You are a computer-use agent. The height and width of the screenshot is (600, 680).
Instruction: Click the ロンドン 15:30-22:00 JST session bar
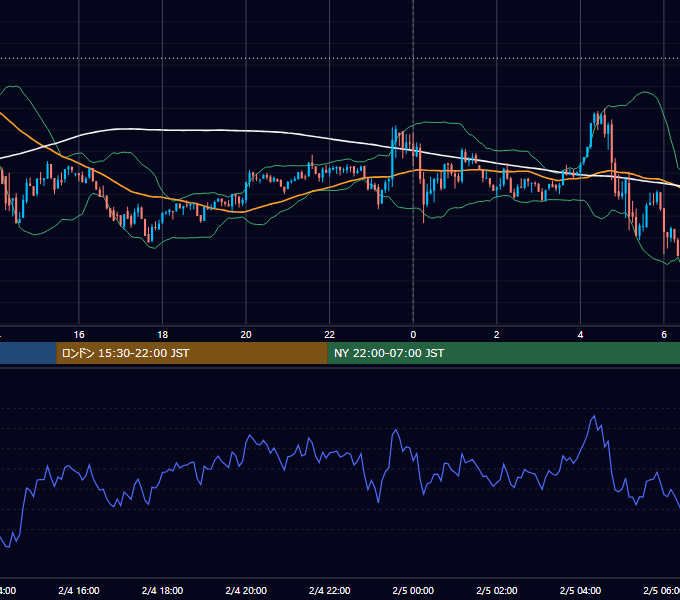192,353
